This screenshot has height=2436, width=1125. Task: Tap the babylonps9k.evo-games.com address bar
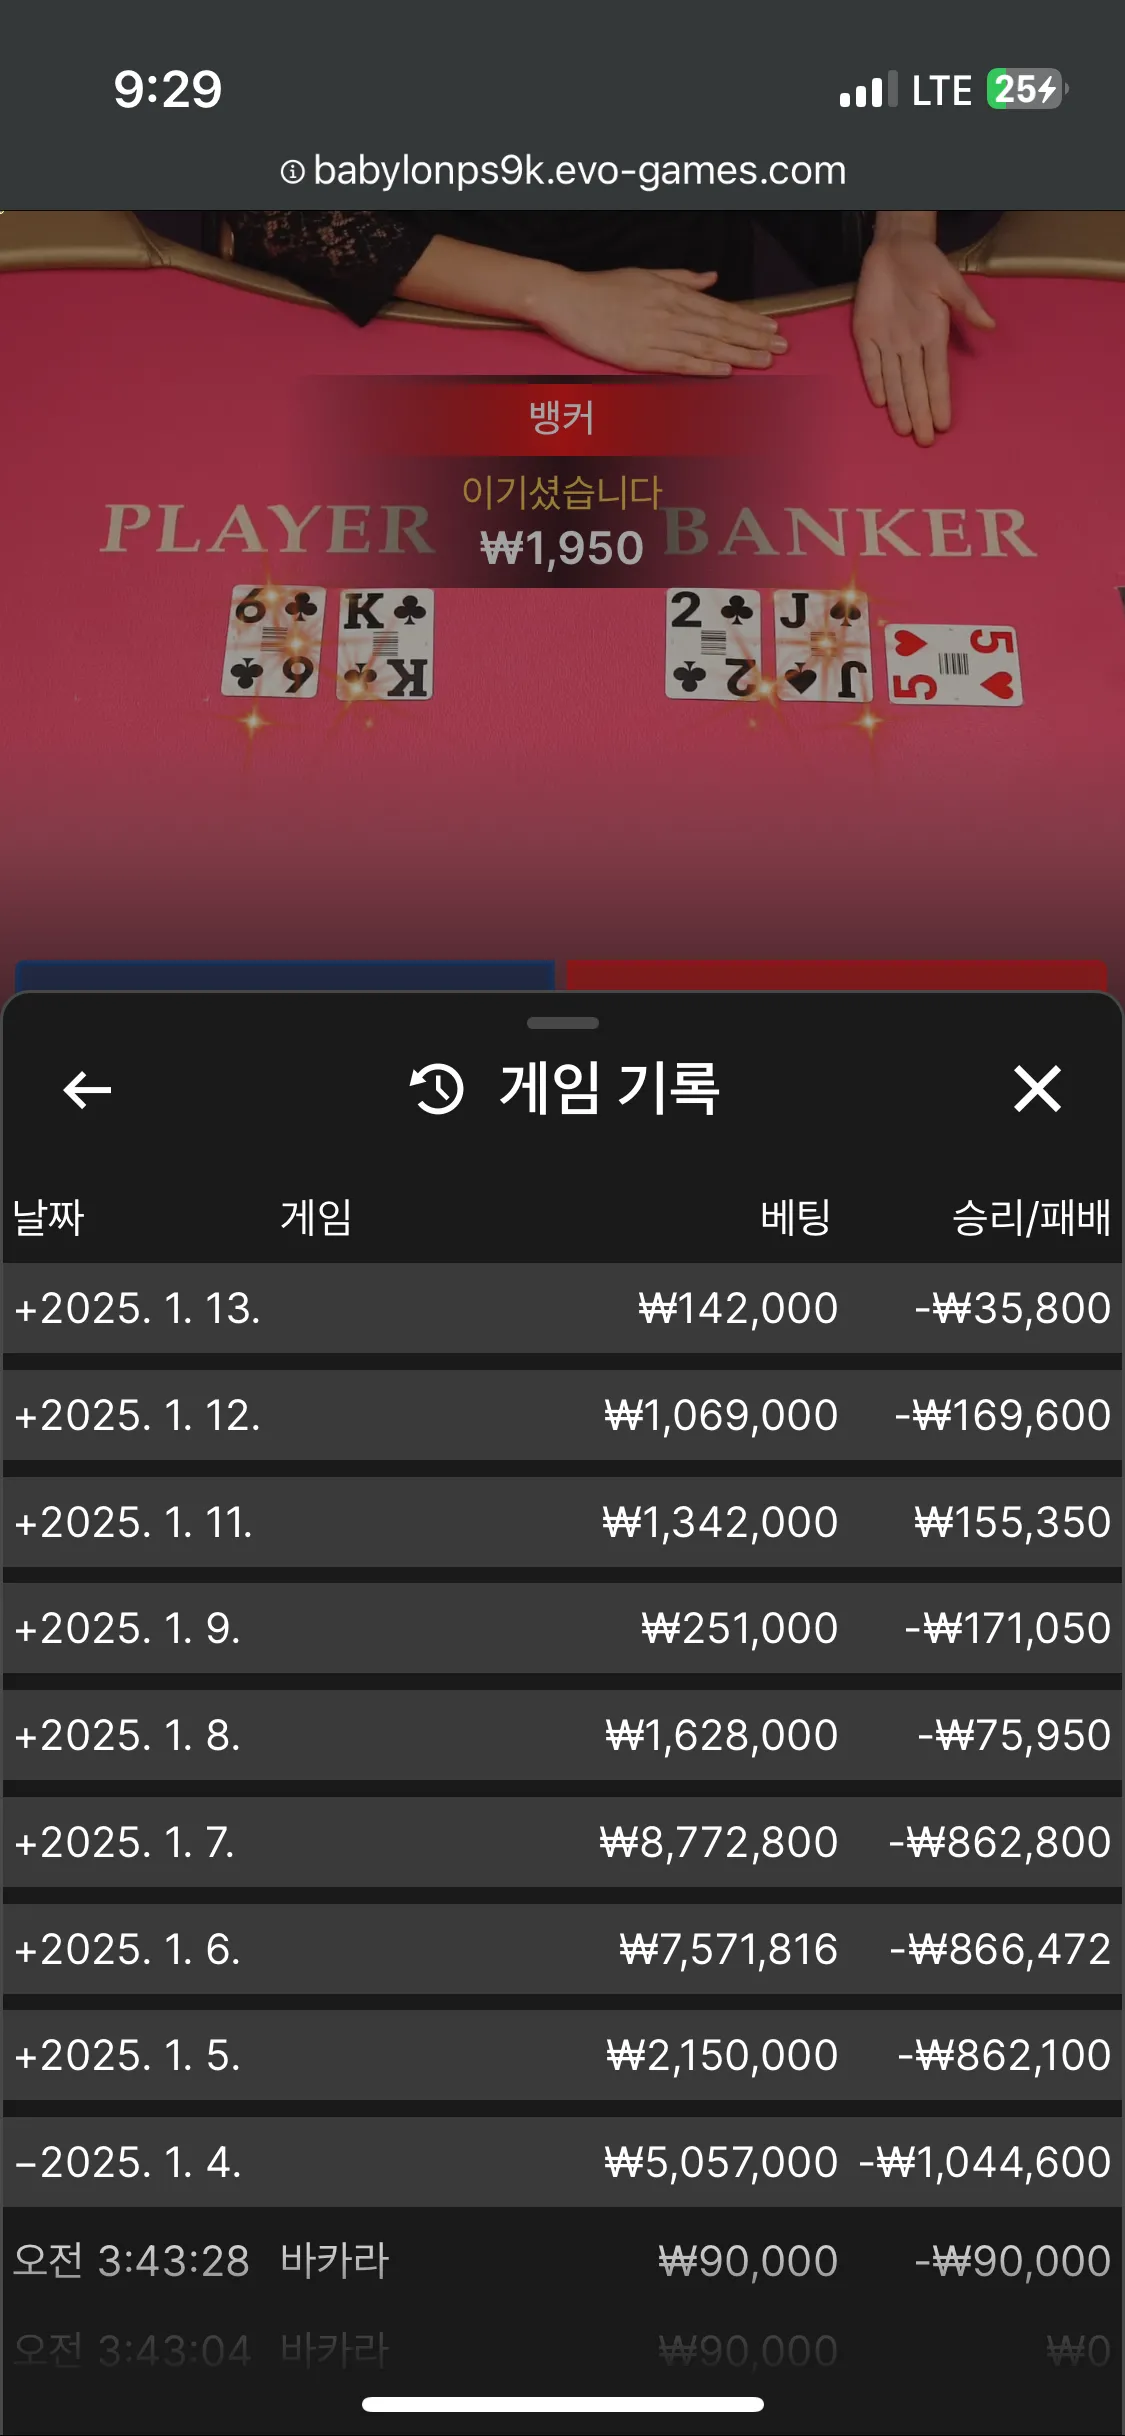(x=563, y=171)
